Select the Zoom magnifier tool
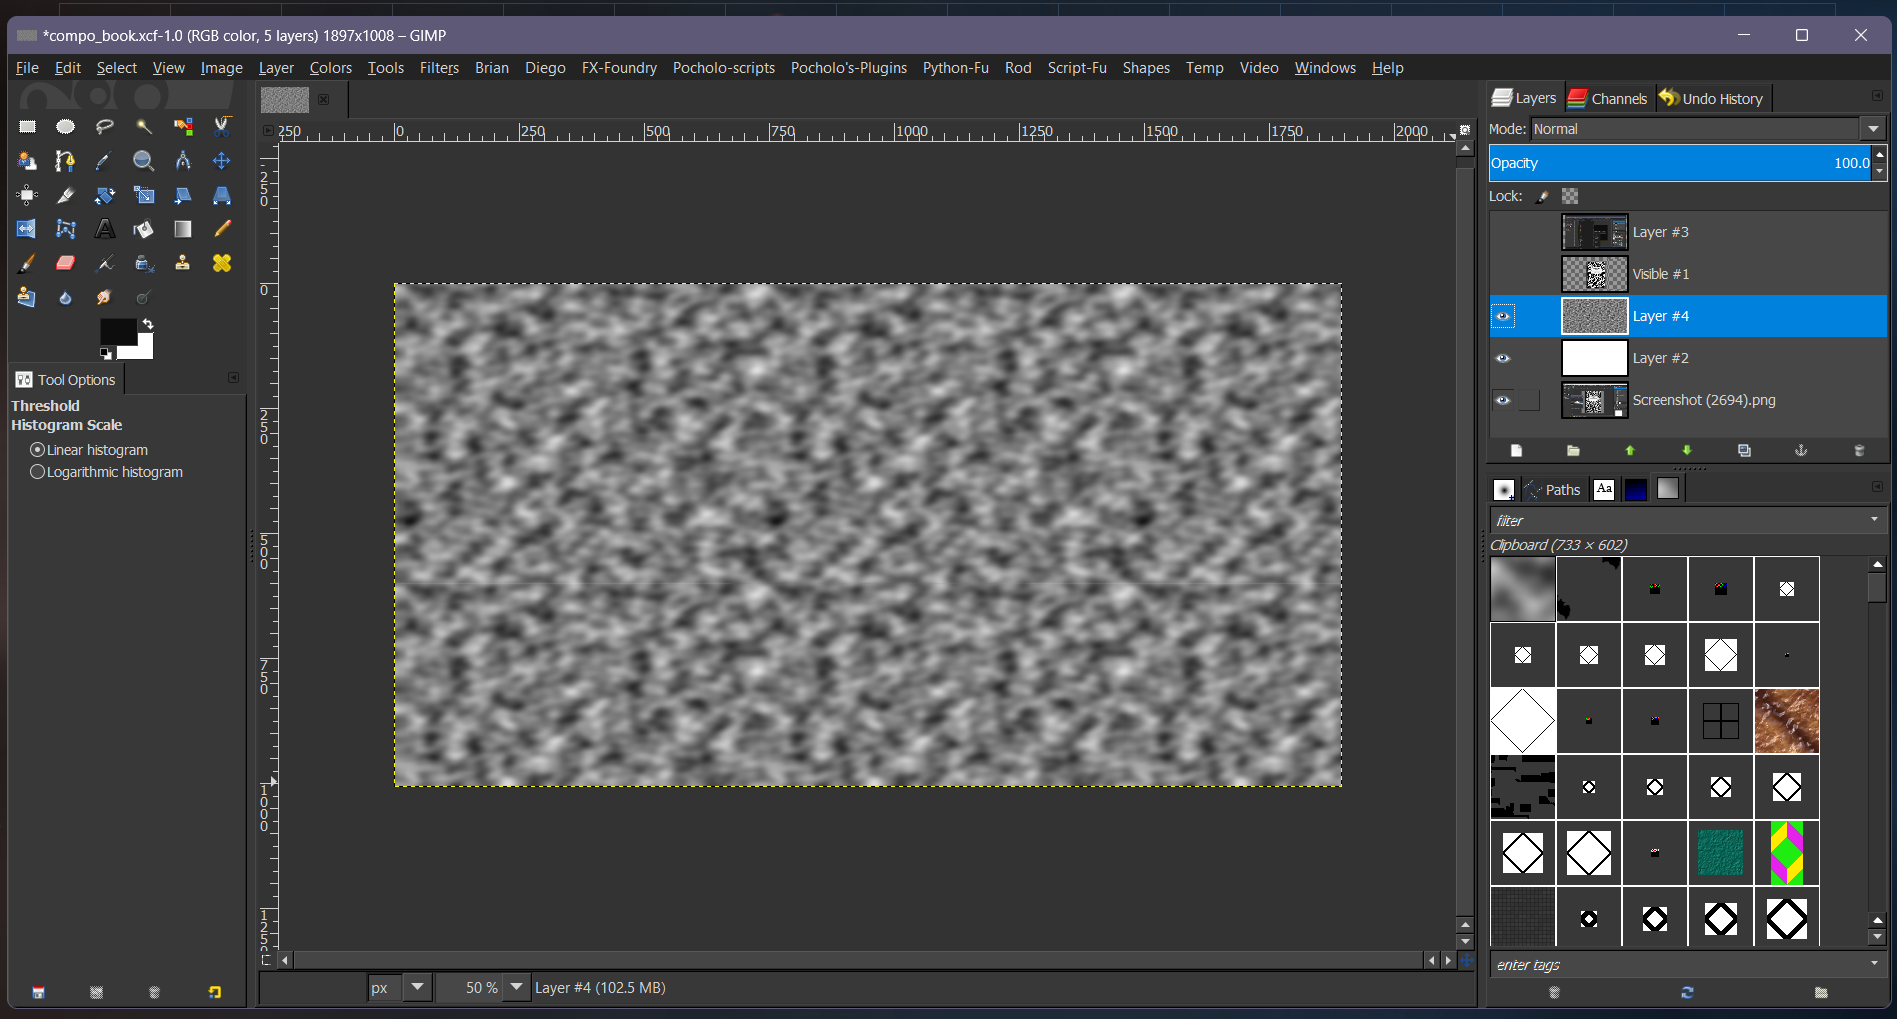Viewport: 1897px width, 1019px height. [144, 161]
